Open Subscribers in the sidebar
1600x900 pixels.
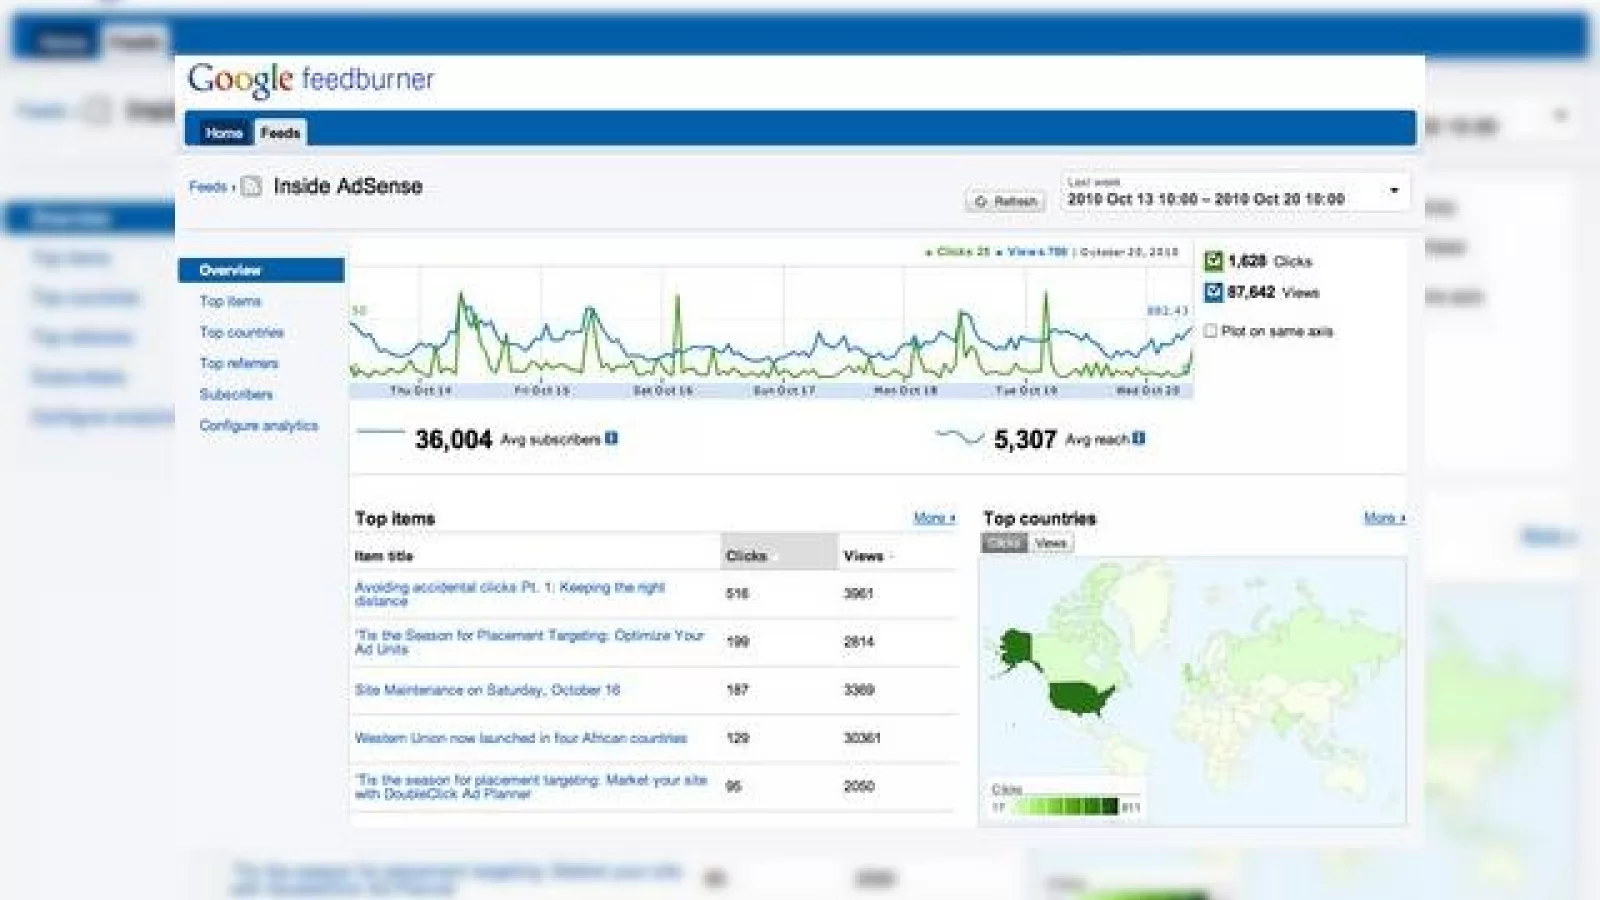point(236,394)
